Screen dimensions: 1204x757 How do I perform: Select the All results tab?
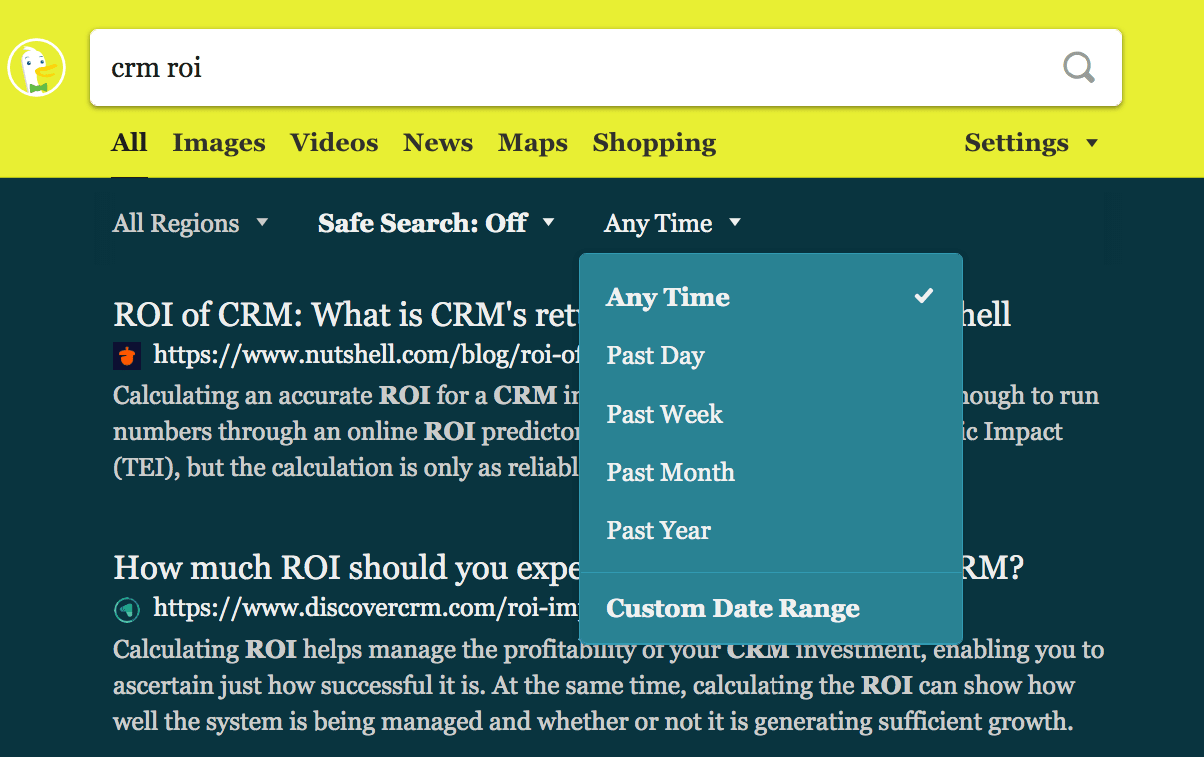tap(129, 143)
